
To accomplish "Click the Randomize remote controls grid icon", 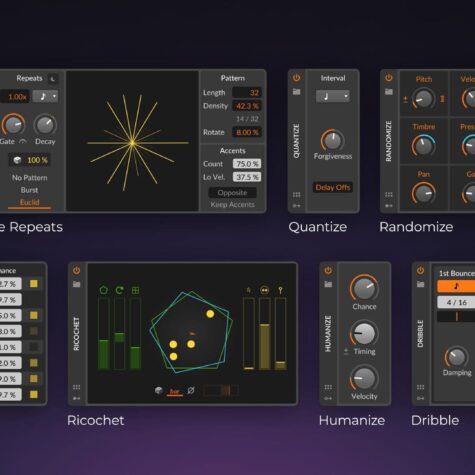I will coord(389,194).
